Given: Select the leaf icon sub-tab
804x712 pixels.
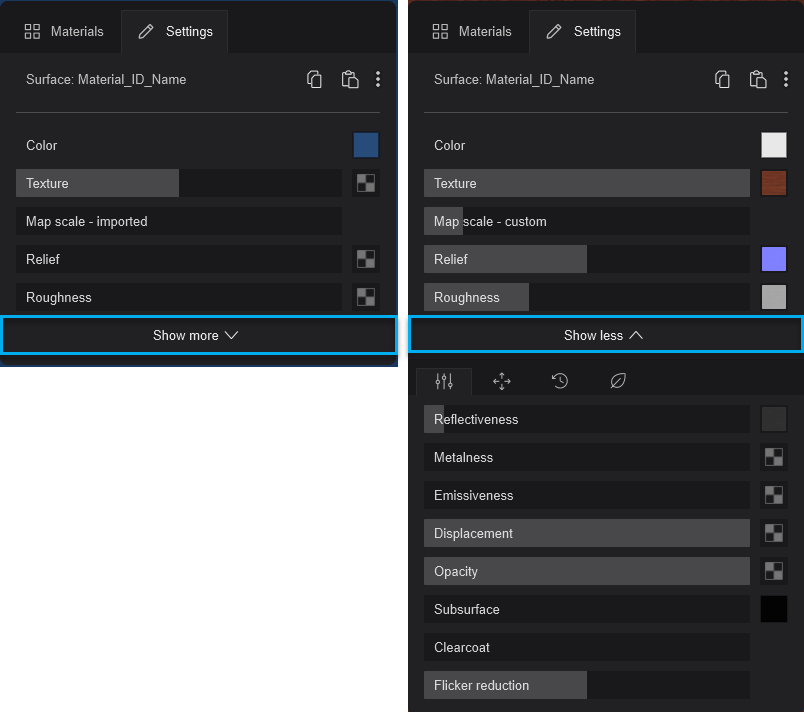Looking at the screenshot, I should coord(618,381).
